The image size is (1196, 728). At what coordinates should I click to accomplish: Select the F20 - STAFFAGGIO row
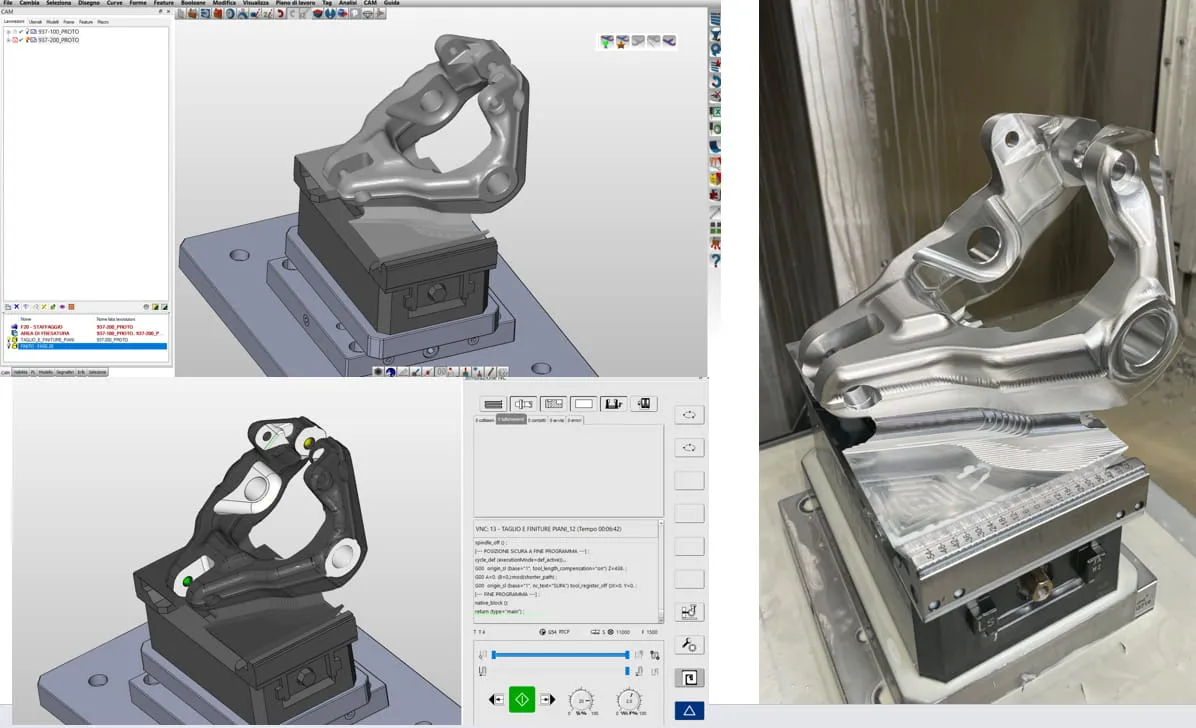click(86, 327)
